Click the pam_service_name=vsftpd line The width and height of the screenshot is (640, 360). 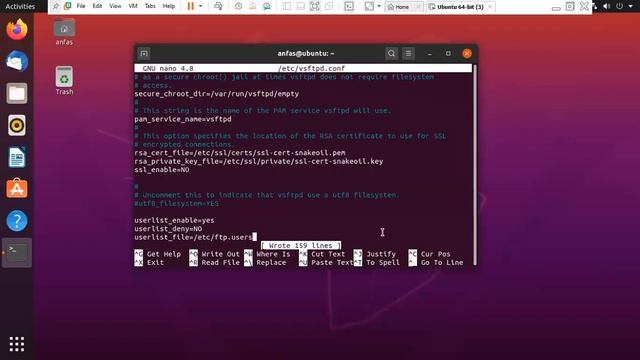[183, 119]
